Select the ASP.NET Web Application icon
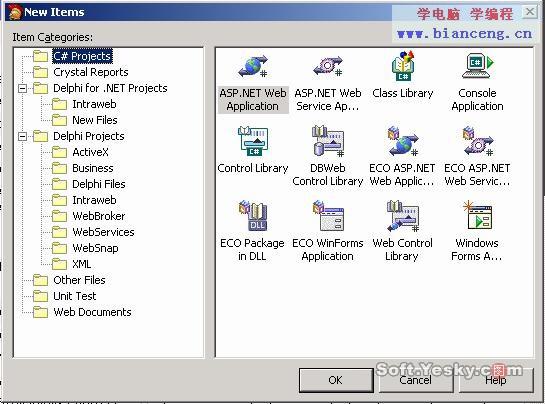 (x=253, y=67)
